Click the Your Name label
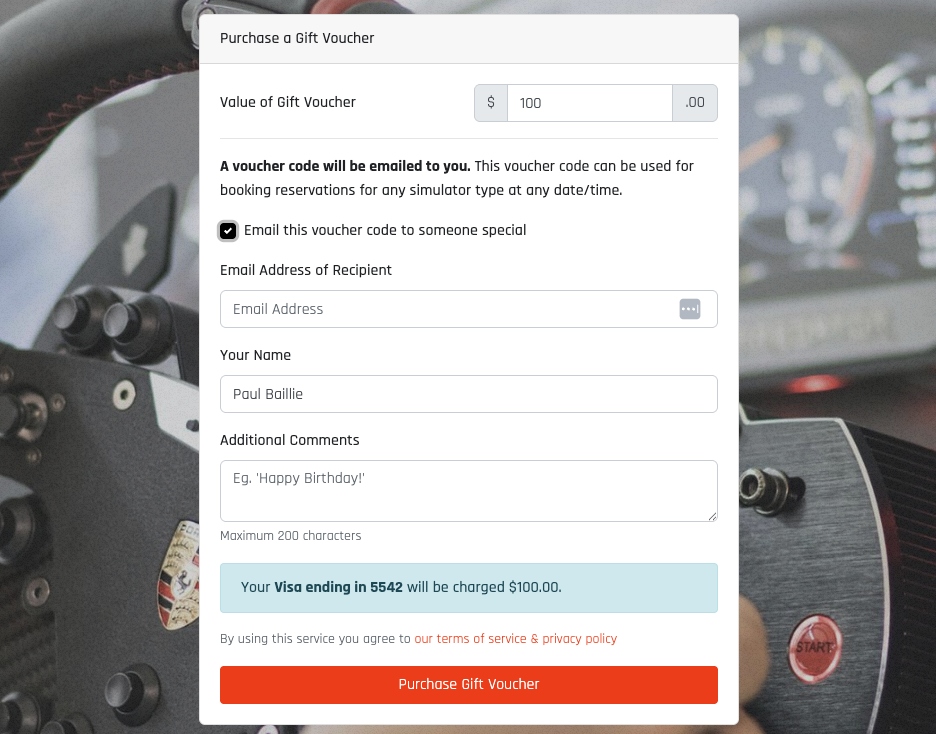 (255, 355)
